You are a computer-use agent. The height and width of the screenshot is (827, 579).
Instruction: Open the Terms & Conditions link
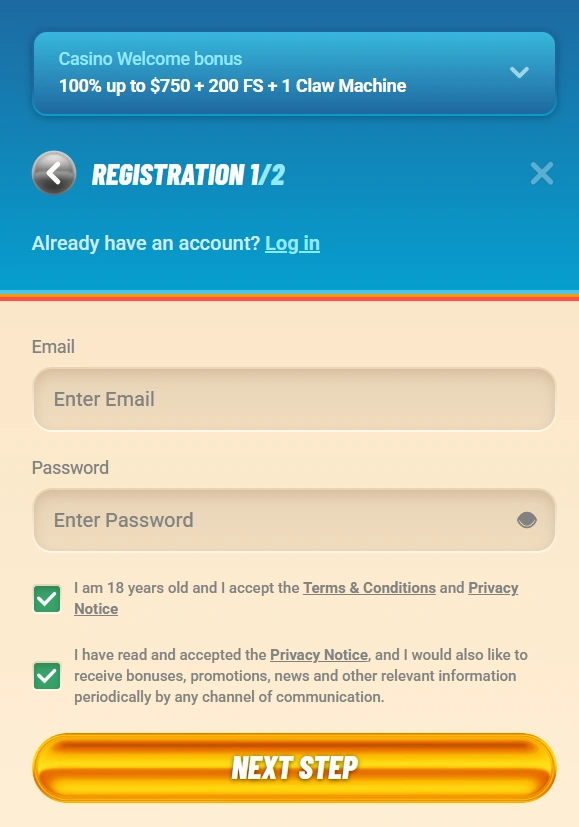369,588
